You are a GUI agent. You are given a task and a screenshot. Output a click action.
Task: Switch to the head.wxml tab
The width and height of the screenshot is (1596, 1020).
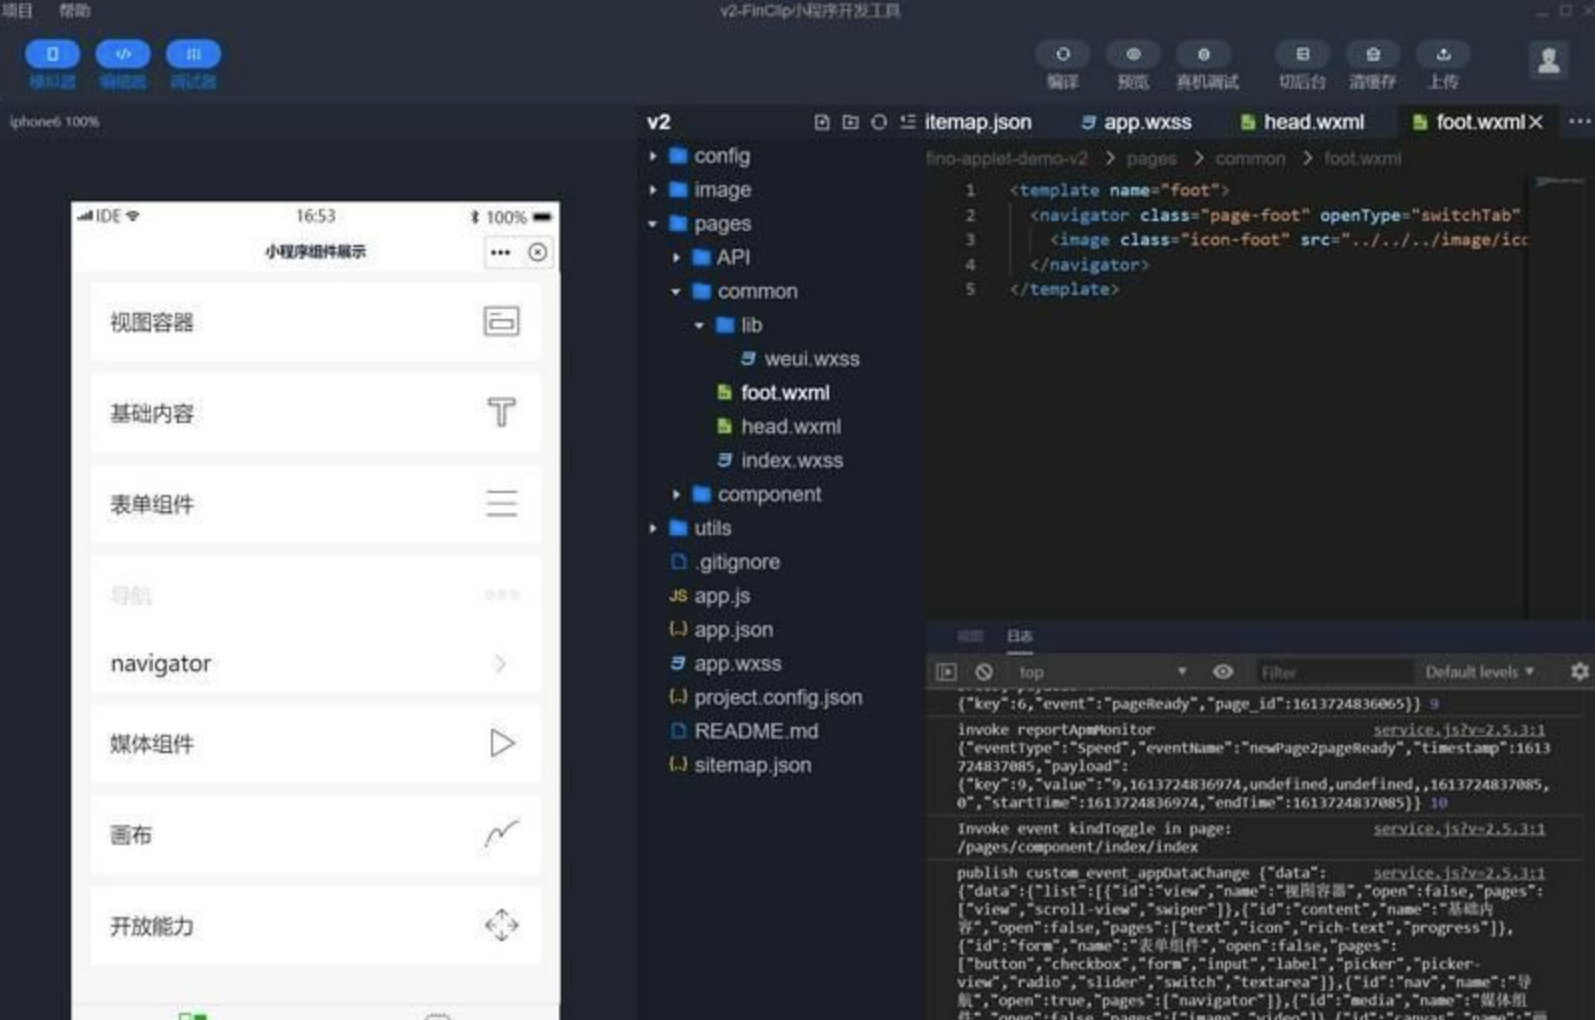coord(1302,122)
